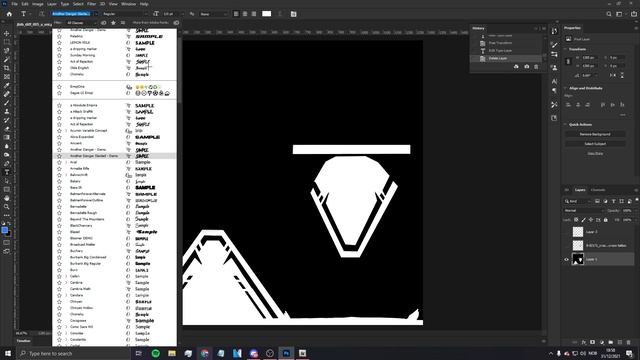640x360 pixels.
Task: Open the Filter menu
Action: [x=91, y=4]
